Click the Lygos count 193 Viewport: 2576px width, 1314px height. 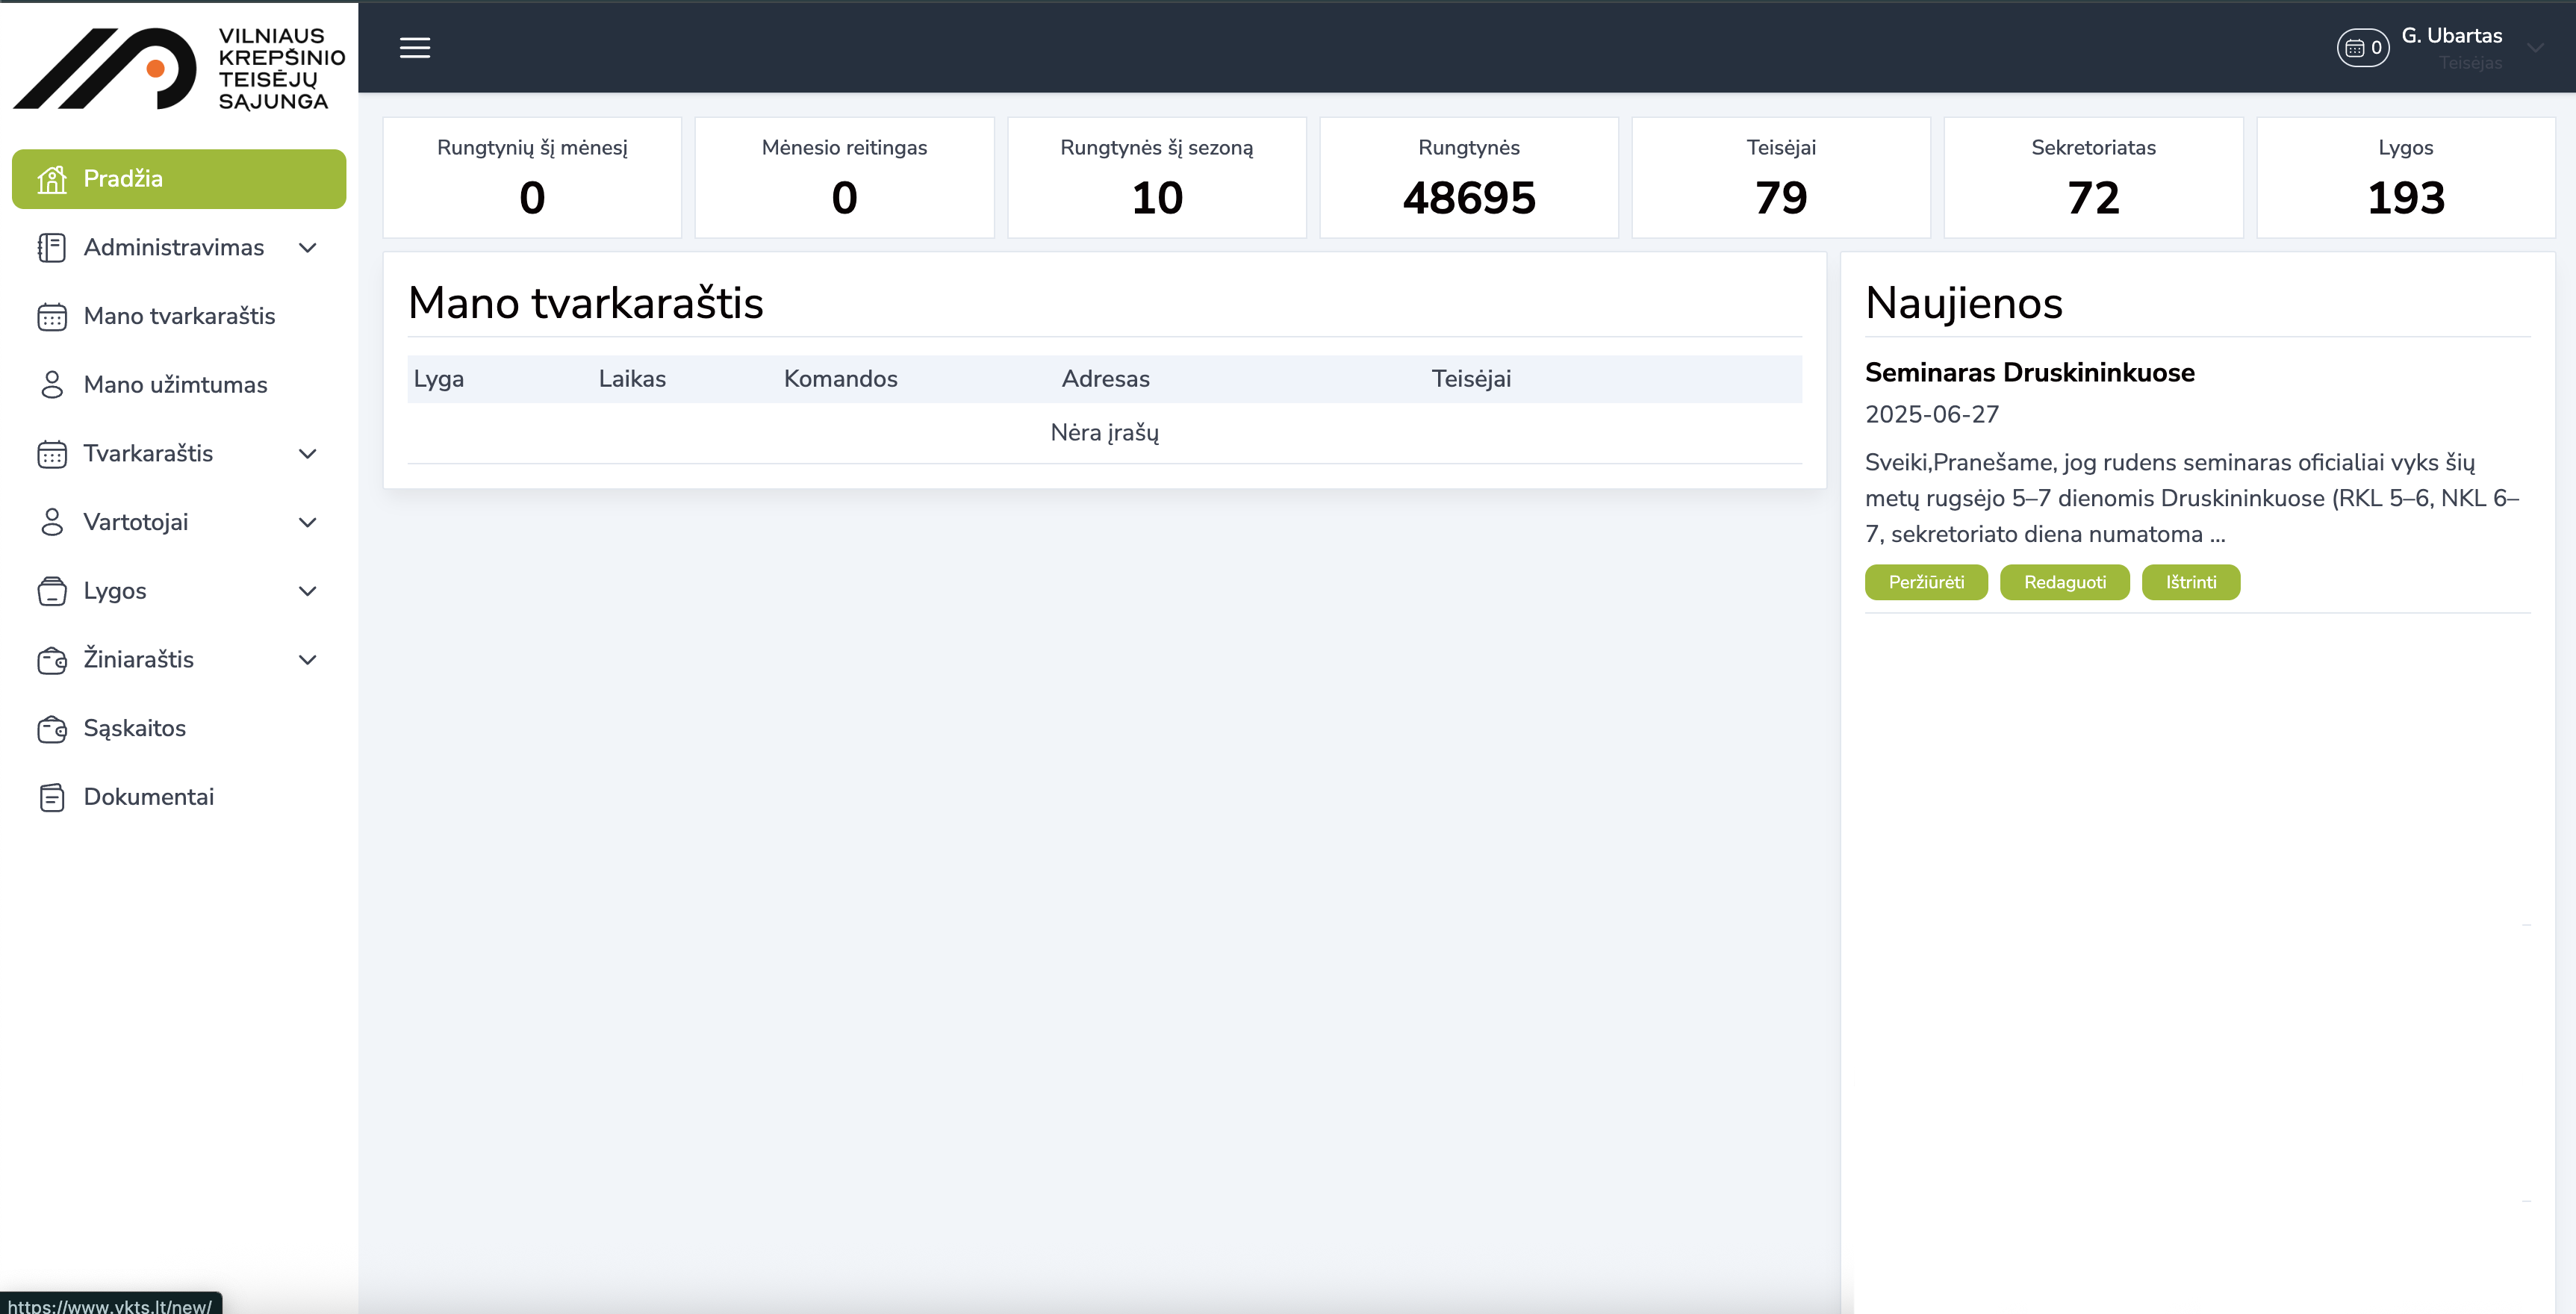(x=2405, y=198)
